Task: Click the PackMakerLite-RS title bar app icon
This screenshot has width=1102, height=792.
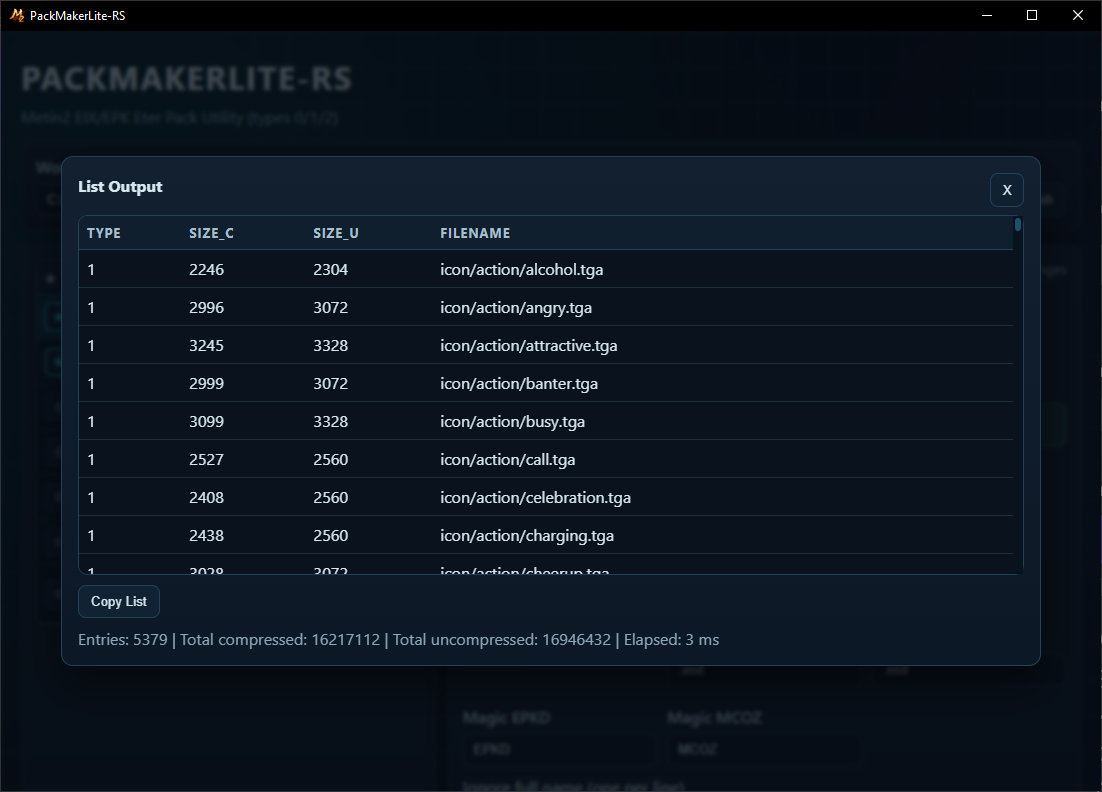Action: pos(16,15)
